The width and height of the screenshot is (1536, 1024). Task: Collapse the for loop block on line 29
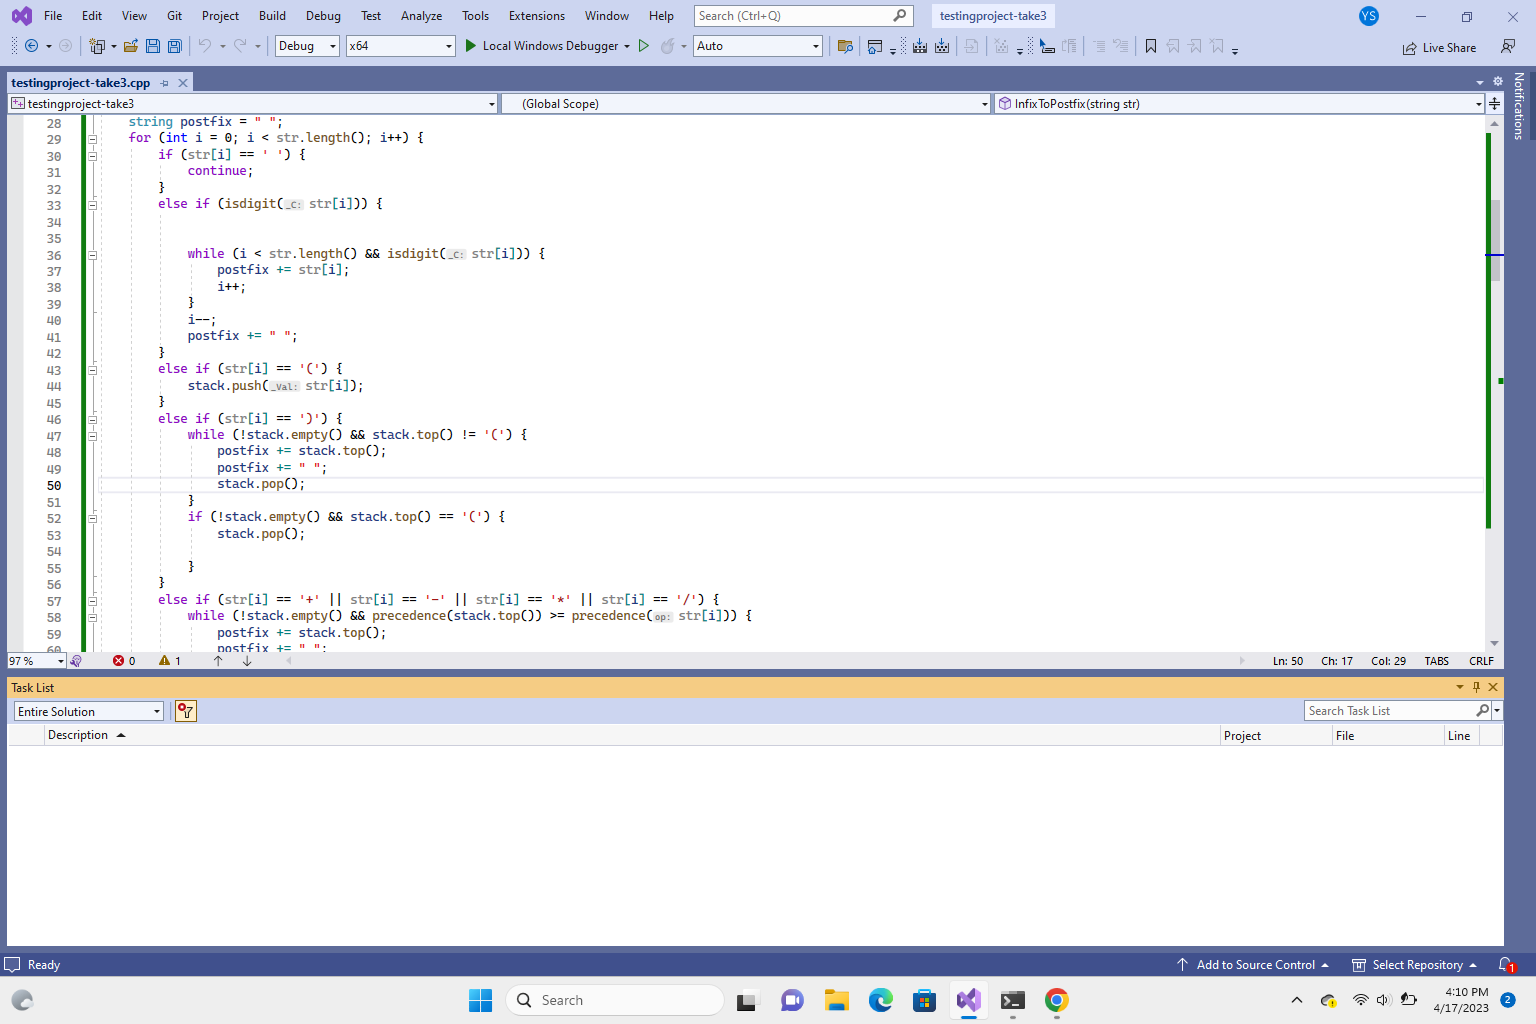click(92, 137)
